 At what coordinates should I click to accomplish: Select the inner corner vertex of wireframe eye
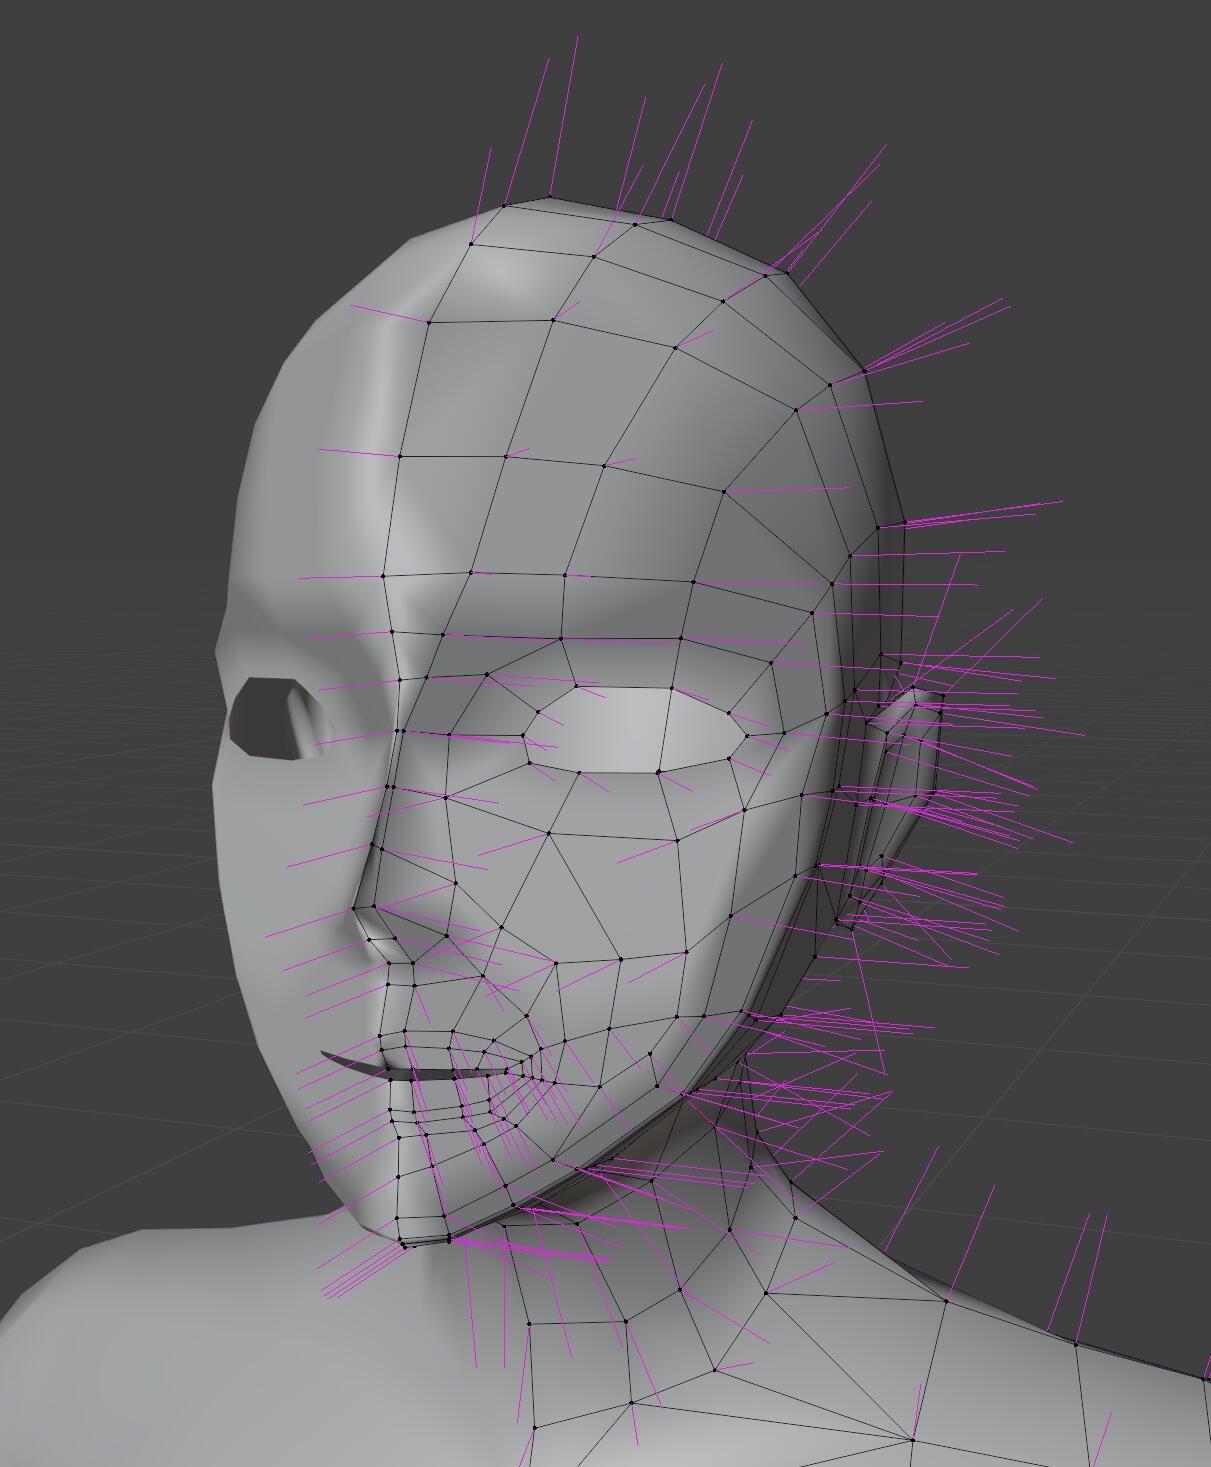[x=524, y=737]
